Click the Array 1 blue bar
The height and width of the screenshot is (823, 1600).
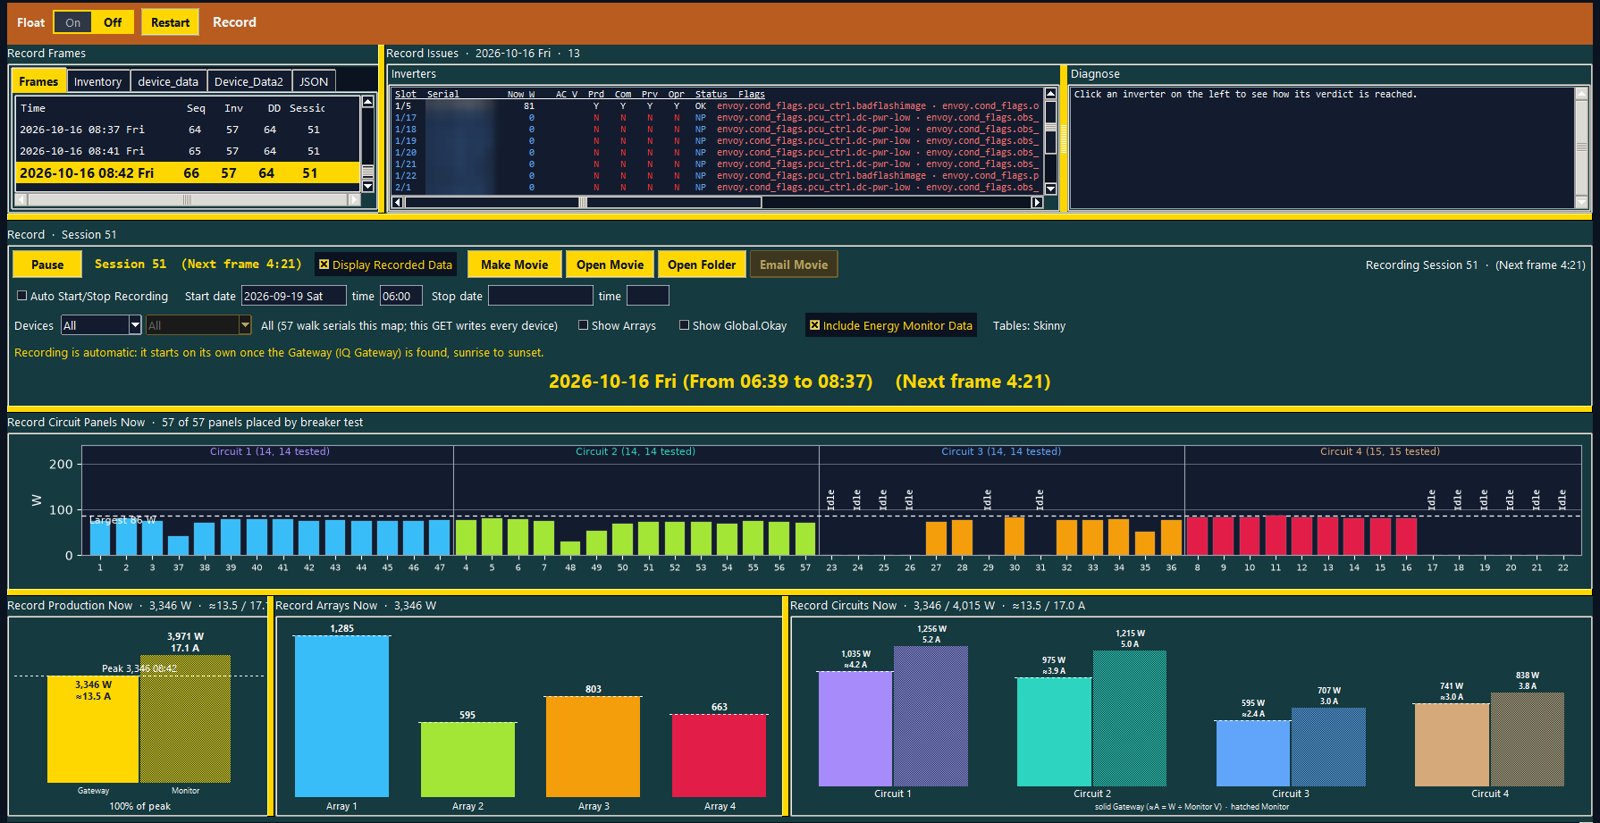coord(342,715)
